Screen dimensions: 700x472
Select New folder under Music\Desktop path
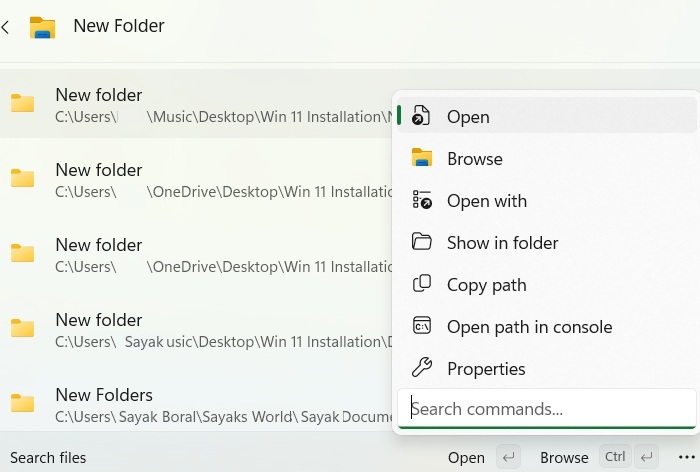point(196,104)
